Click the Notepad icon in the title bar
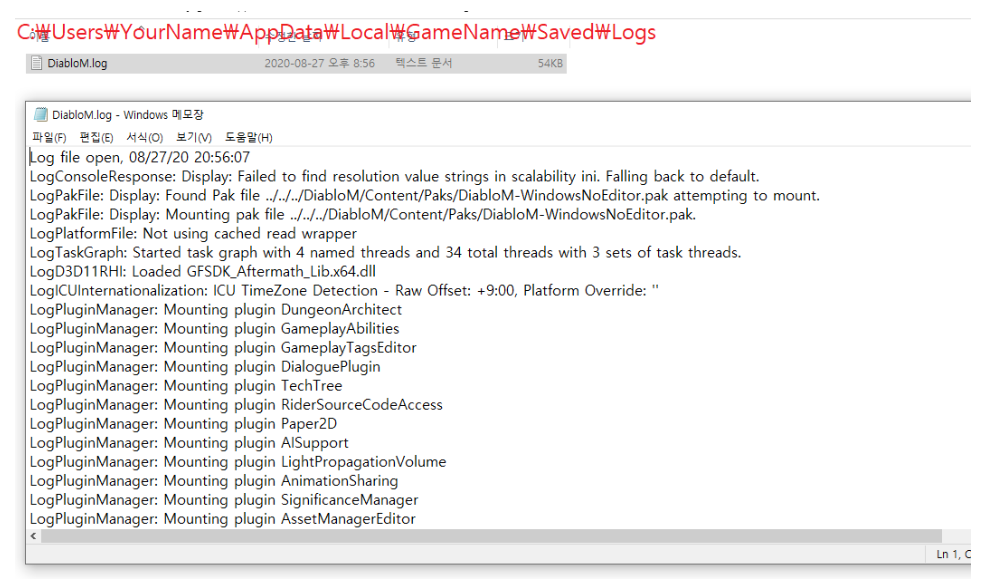 click(40, 114)
